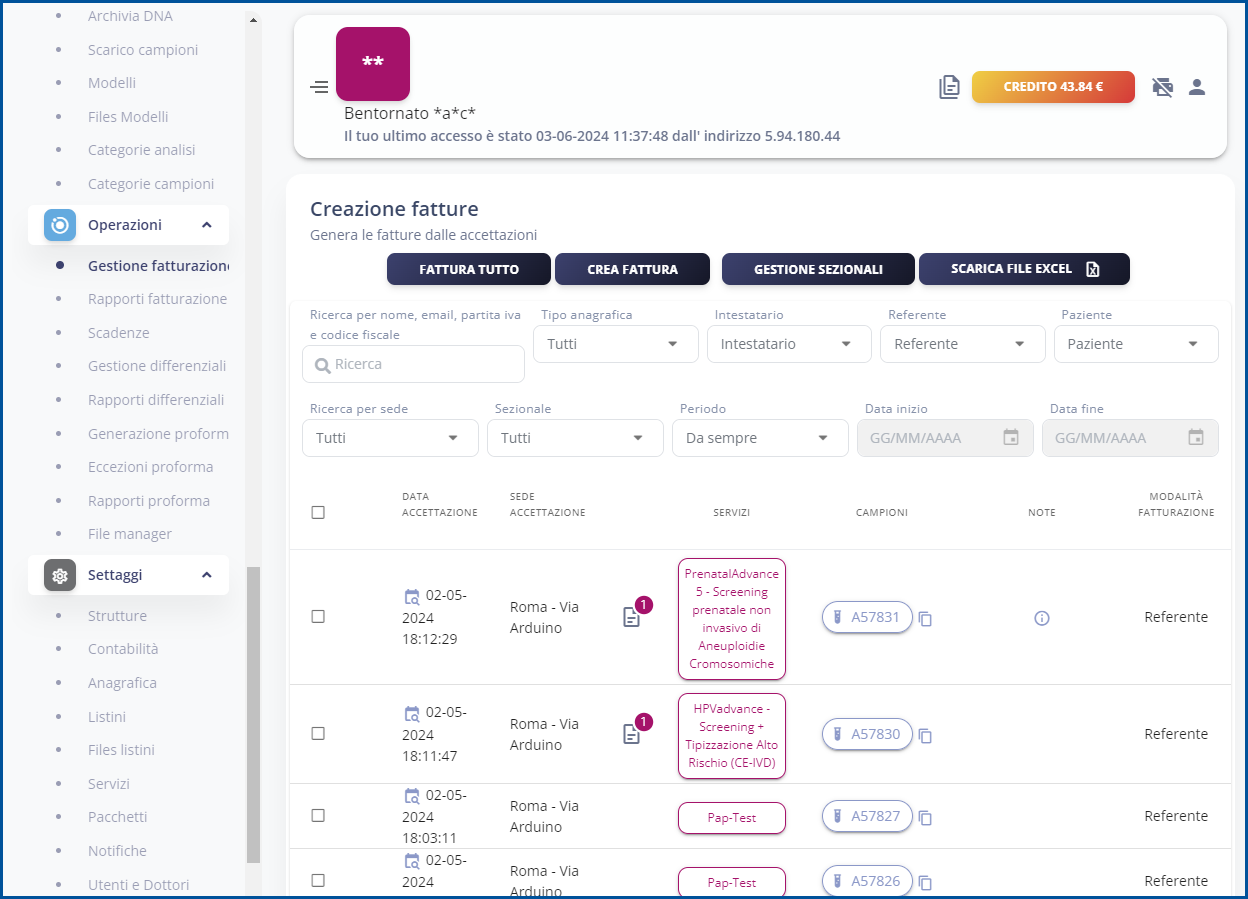Copy sample code A57827 using copy icon
Screen dimensions: 1248x899
coord(926,818)
